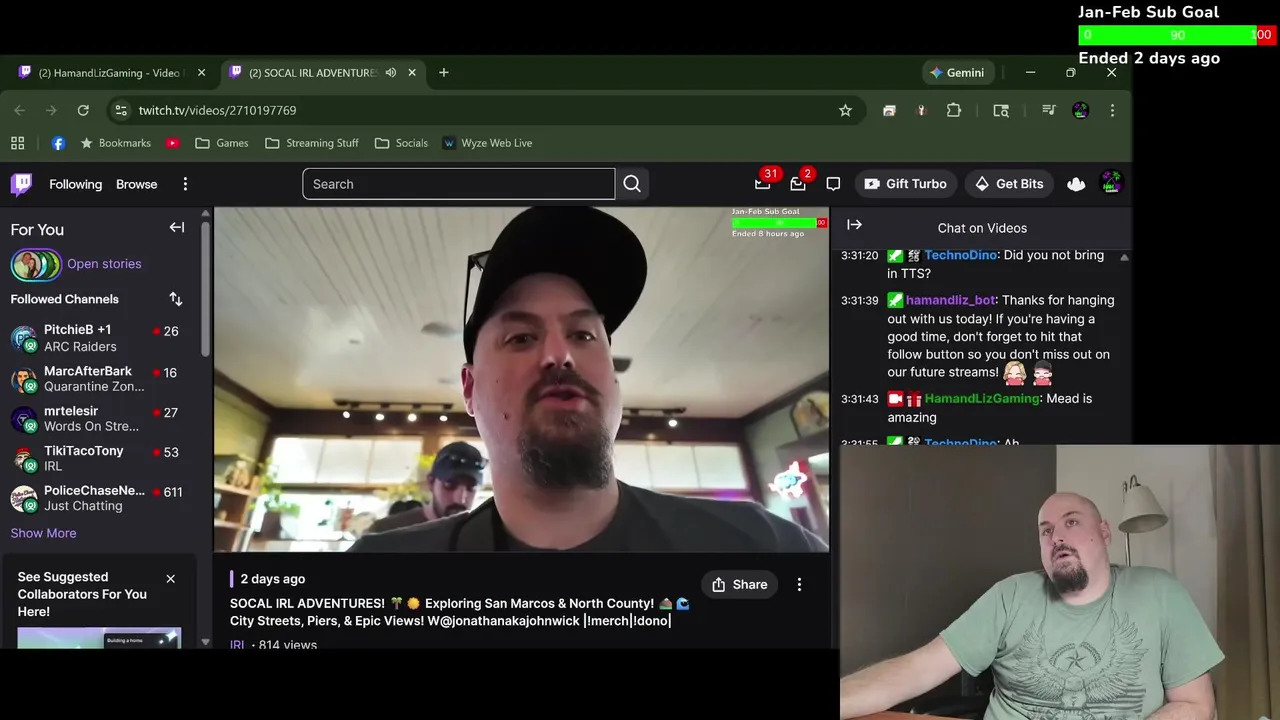This screenshot has height=720, width=1280.
Task: Close the HamandLizGaming tab
Action: (x=201, y=72)
